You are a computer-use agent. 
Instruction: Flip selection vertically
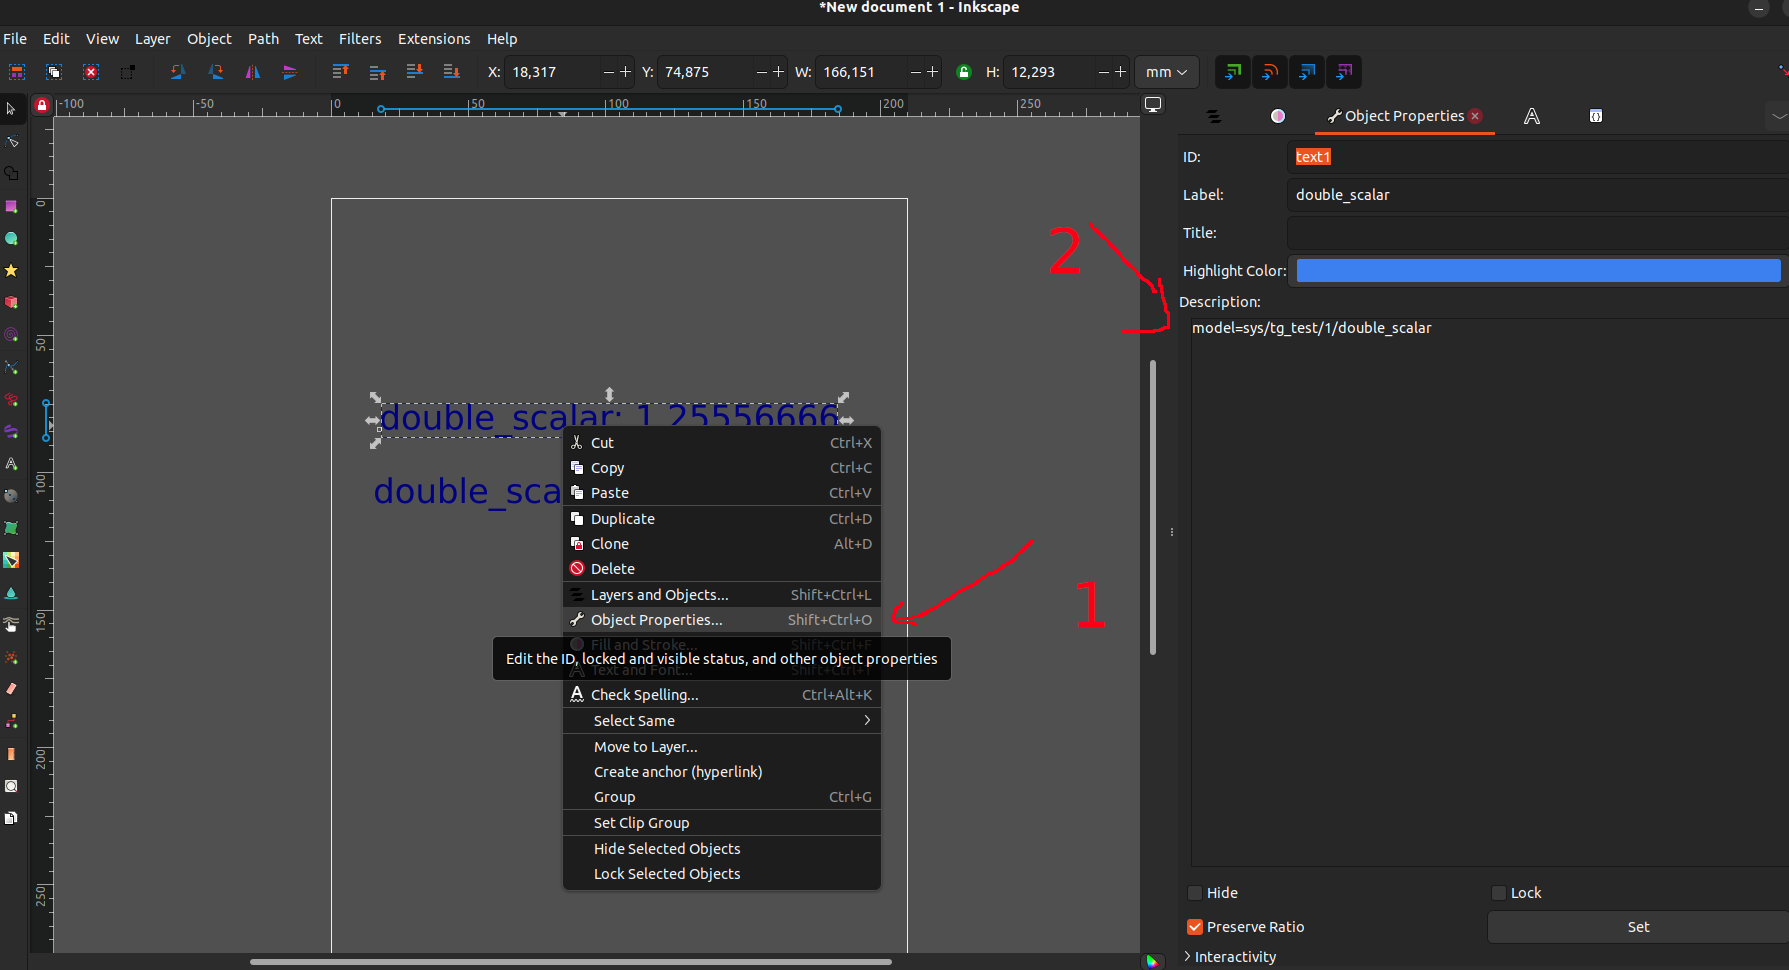tap(290, 72)
